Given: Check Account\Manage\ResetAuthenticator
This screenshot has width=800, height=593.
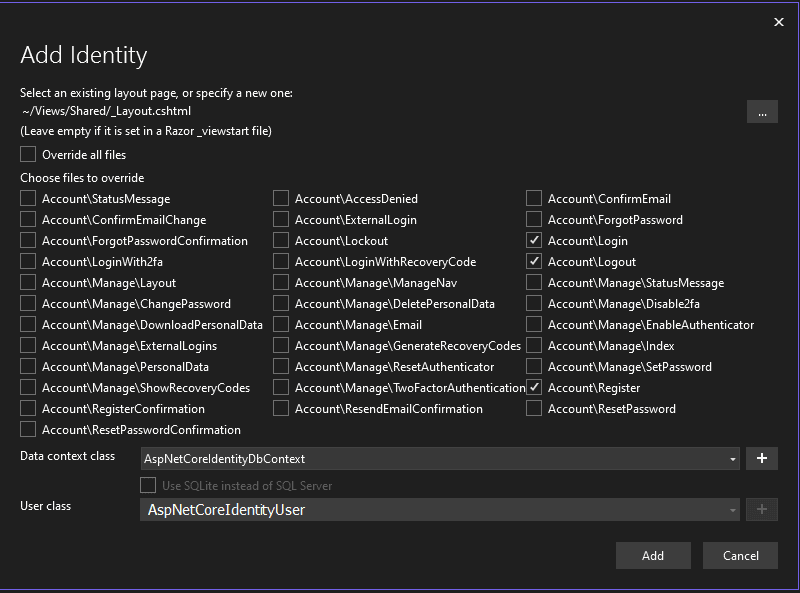Looking at the screenshot, I should (281, 366).
